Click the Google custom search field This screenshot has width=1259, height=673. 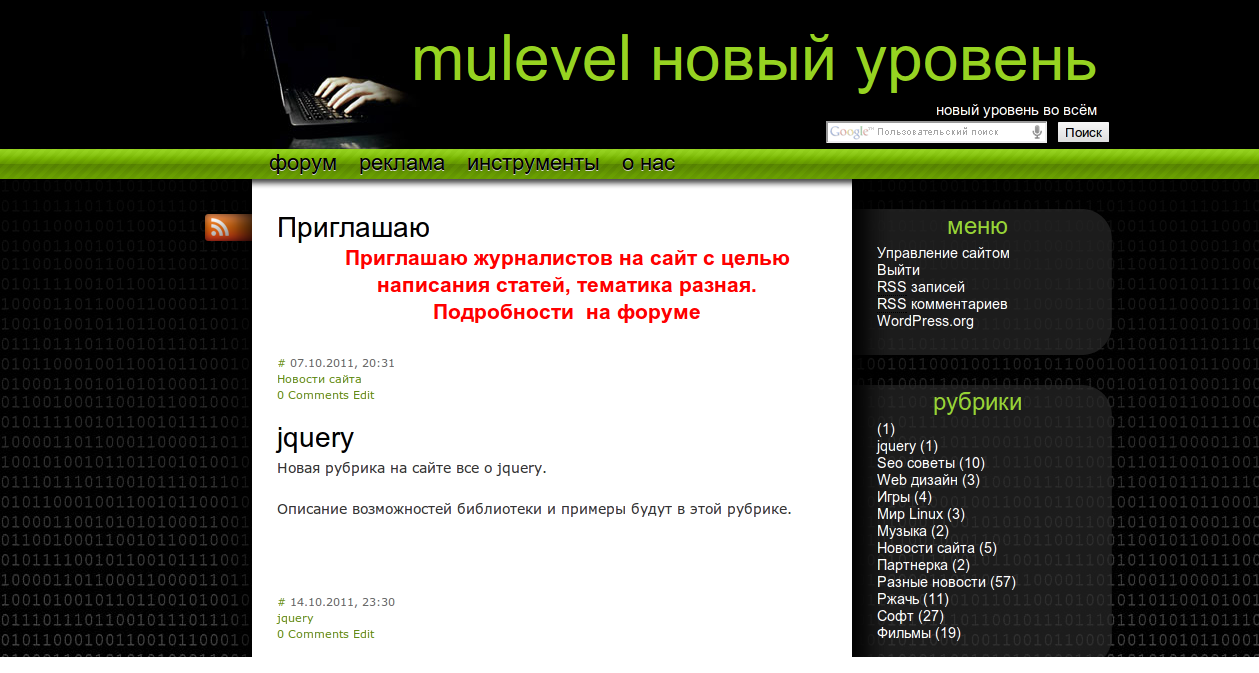point(936,132)
